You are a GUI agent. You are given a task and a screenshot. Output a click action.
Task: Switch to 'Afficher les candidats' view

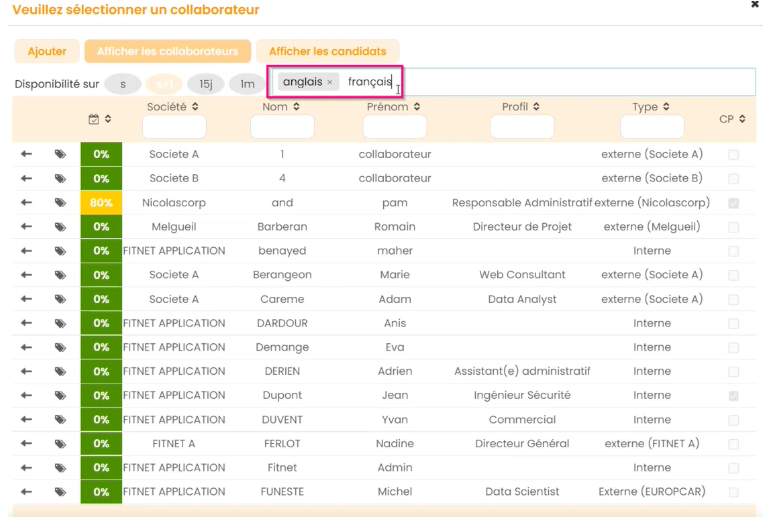pos(327,51)
